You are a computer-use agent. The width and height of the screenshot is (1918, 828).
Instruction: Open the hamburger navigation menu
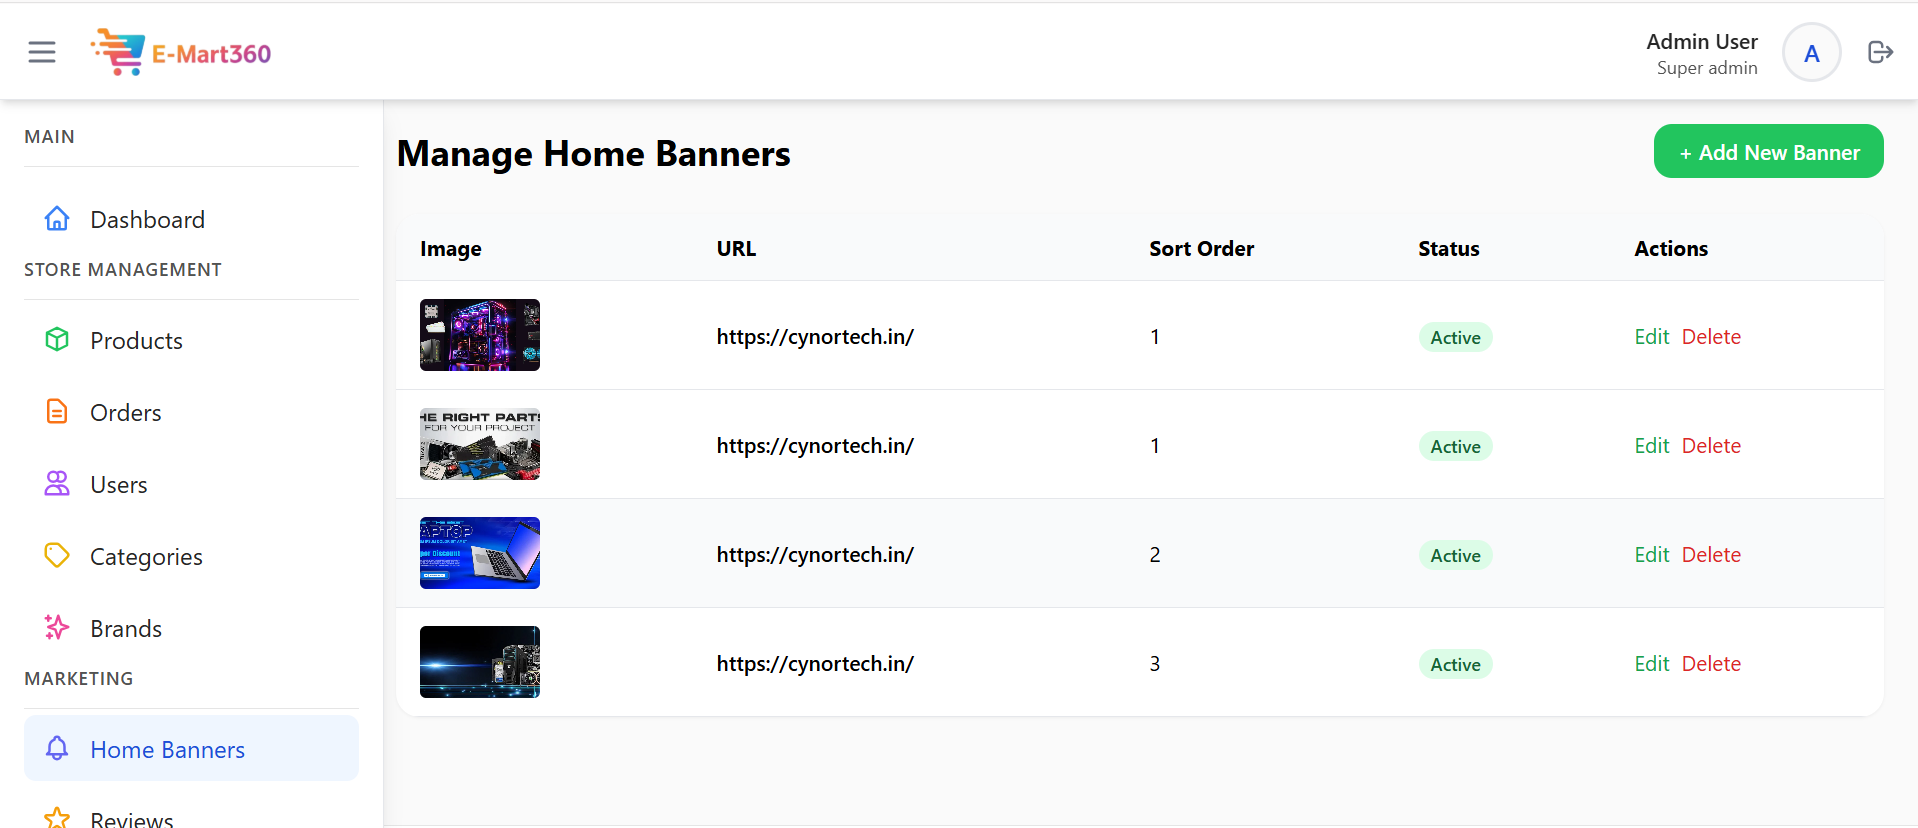[41, 51]
